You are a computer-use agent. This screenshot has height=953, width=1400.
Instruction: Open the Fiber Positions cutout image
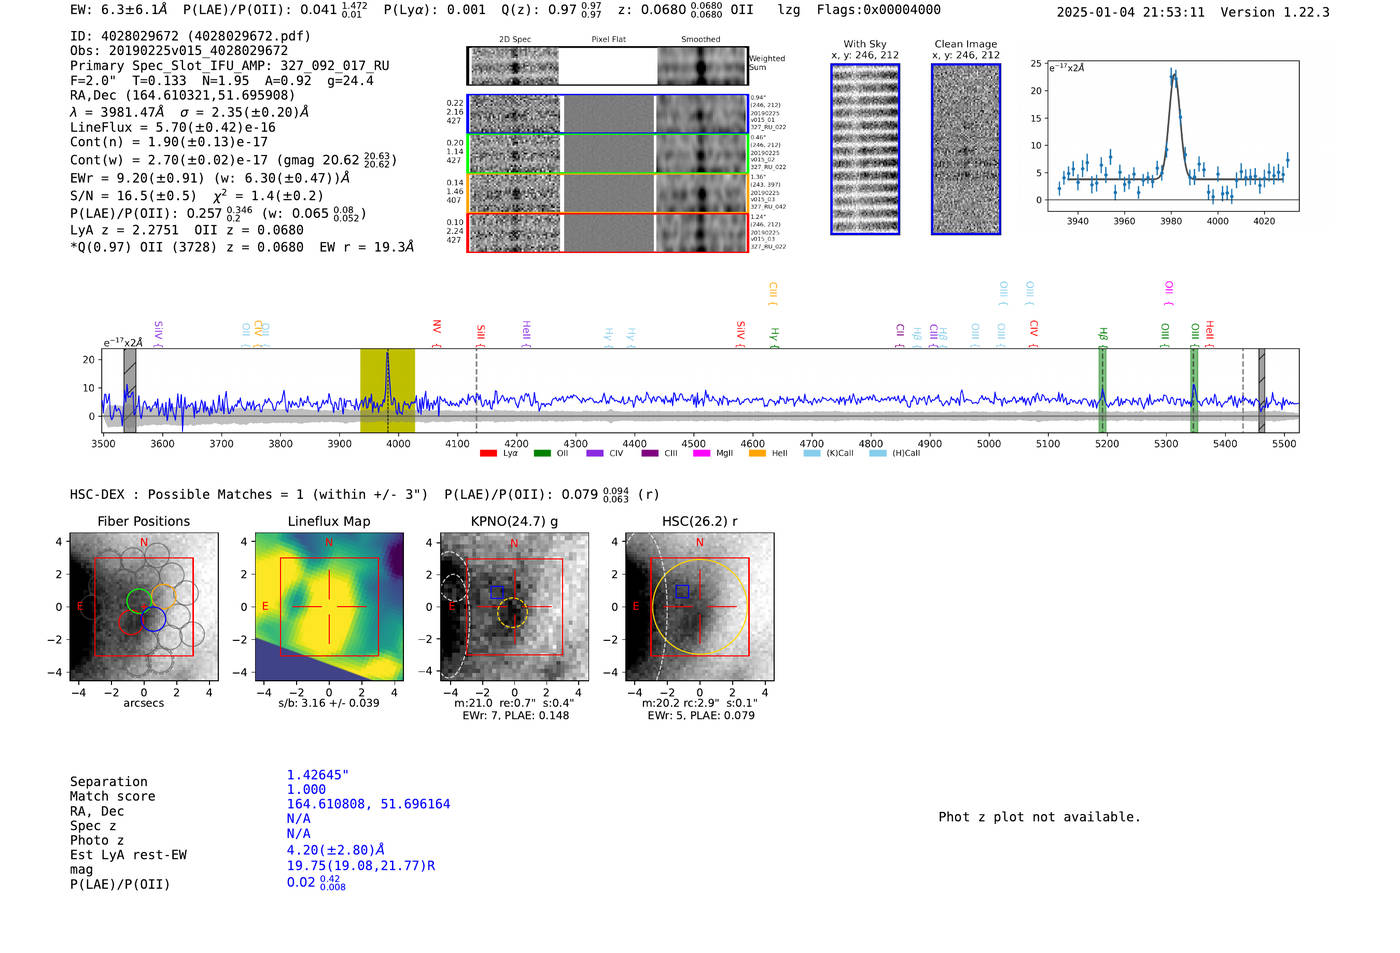(x=144, y=607)
